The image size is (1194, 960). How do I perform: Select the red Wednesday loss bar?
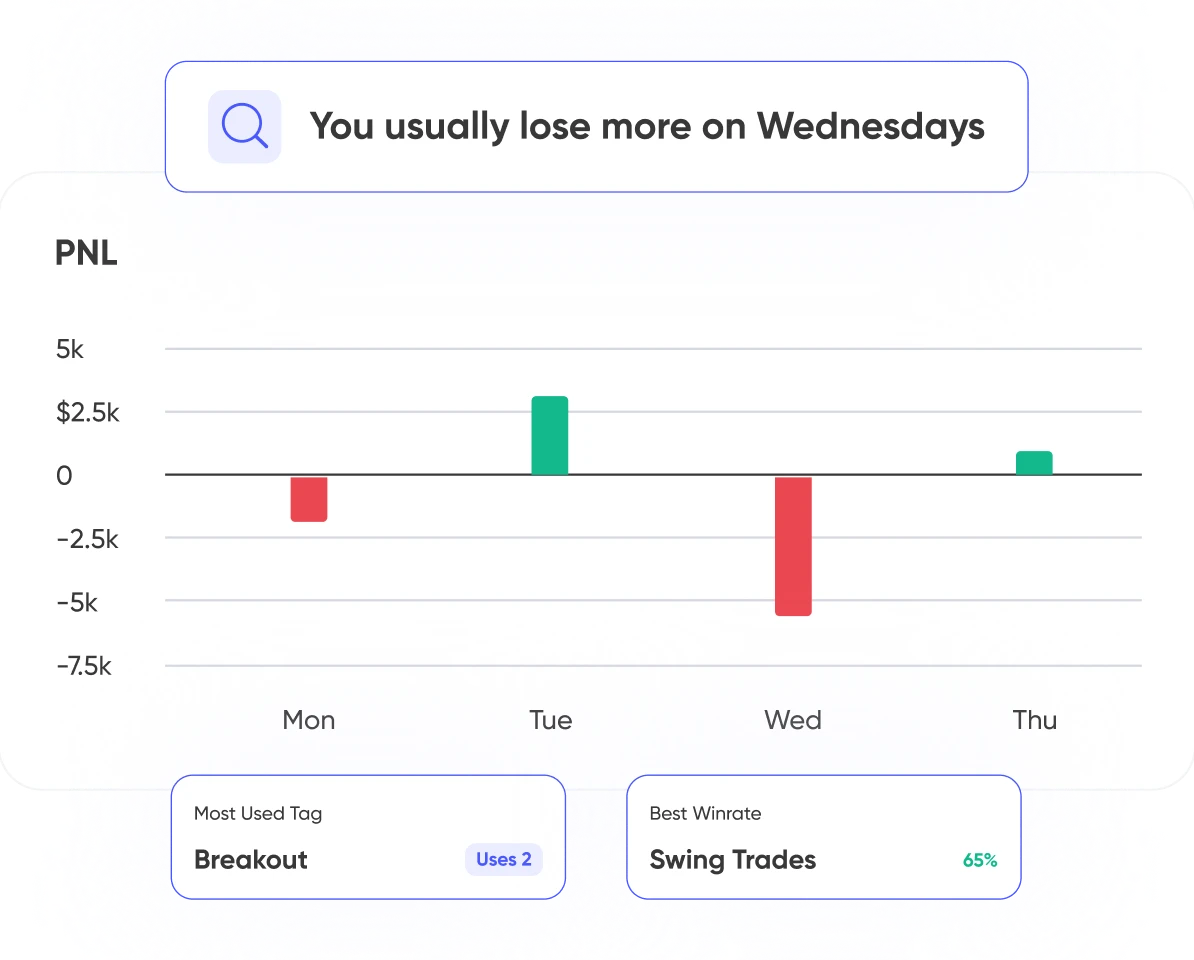(793, 546)
